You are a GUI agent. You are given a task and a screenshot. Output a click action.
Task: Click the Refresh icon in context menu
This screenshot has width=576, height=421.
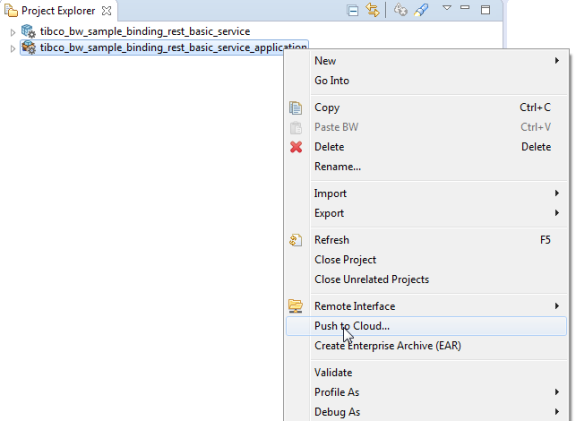[296, 240]
